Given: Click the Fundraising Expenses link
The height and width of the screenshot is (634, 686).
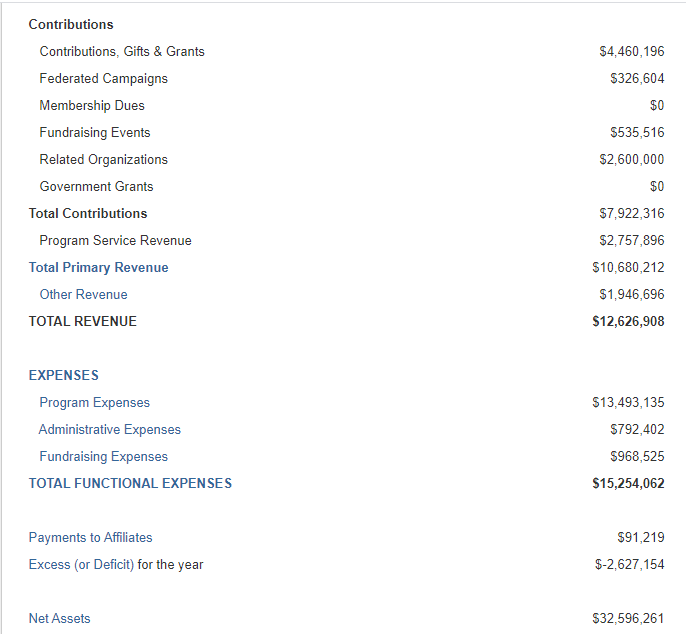Looking at the screenshot, I should click(104, 457).
